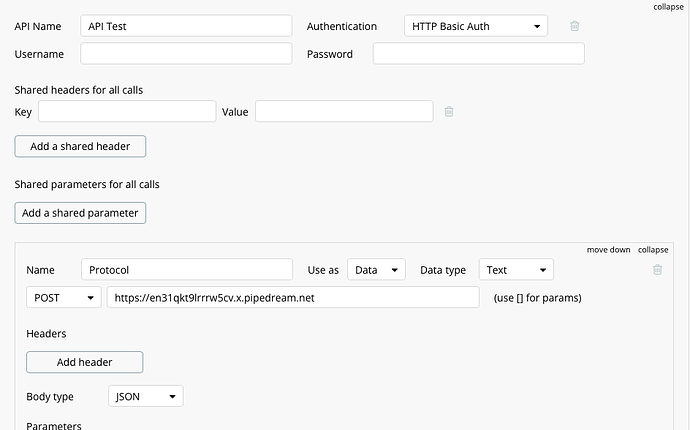Edit the API Name field
This screenshot has width=690, height=430.
186,26
